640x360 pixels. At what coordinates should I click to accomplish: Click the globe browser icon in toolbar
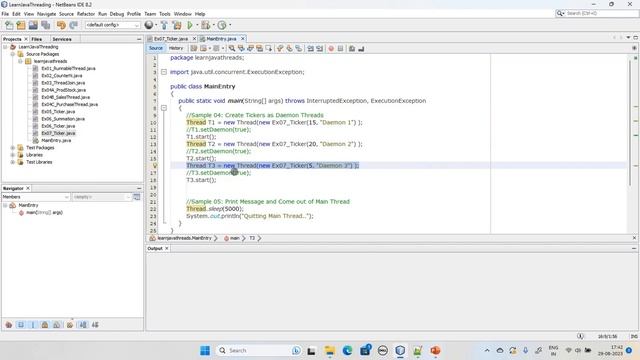(x=149, y=25)
